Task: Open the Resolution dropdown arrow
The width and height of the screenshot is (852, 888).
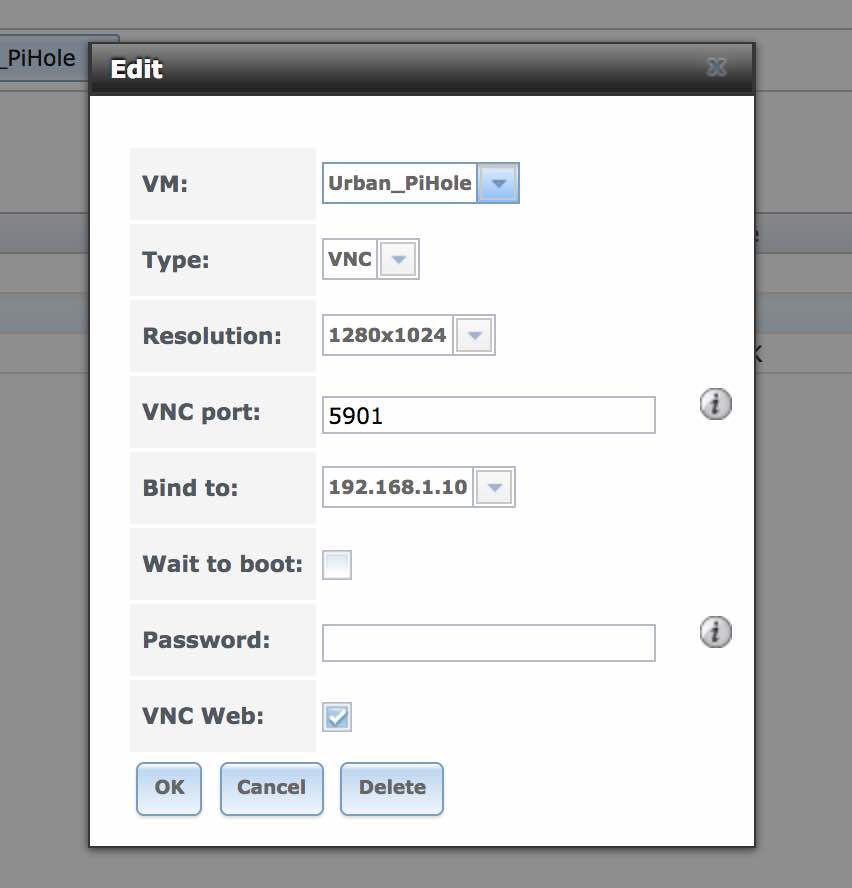Action: tap(474, 335)
